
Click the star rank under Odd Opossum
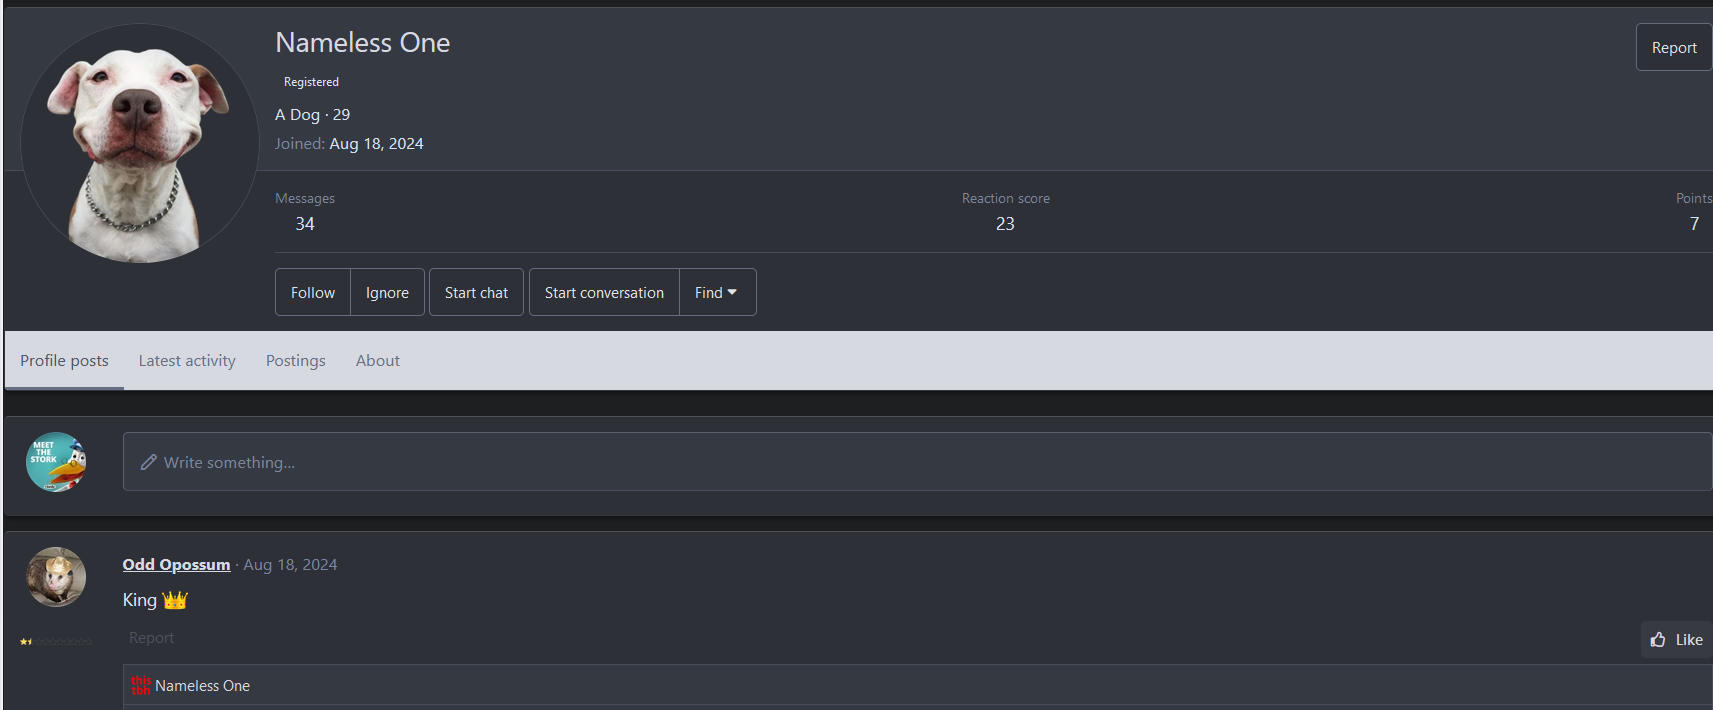pos(27,642)
